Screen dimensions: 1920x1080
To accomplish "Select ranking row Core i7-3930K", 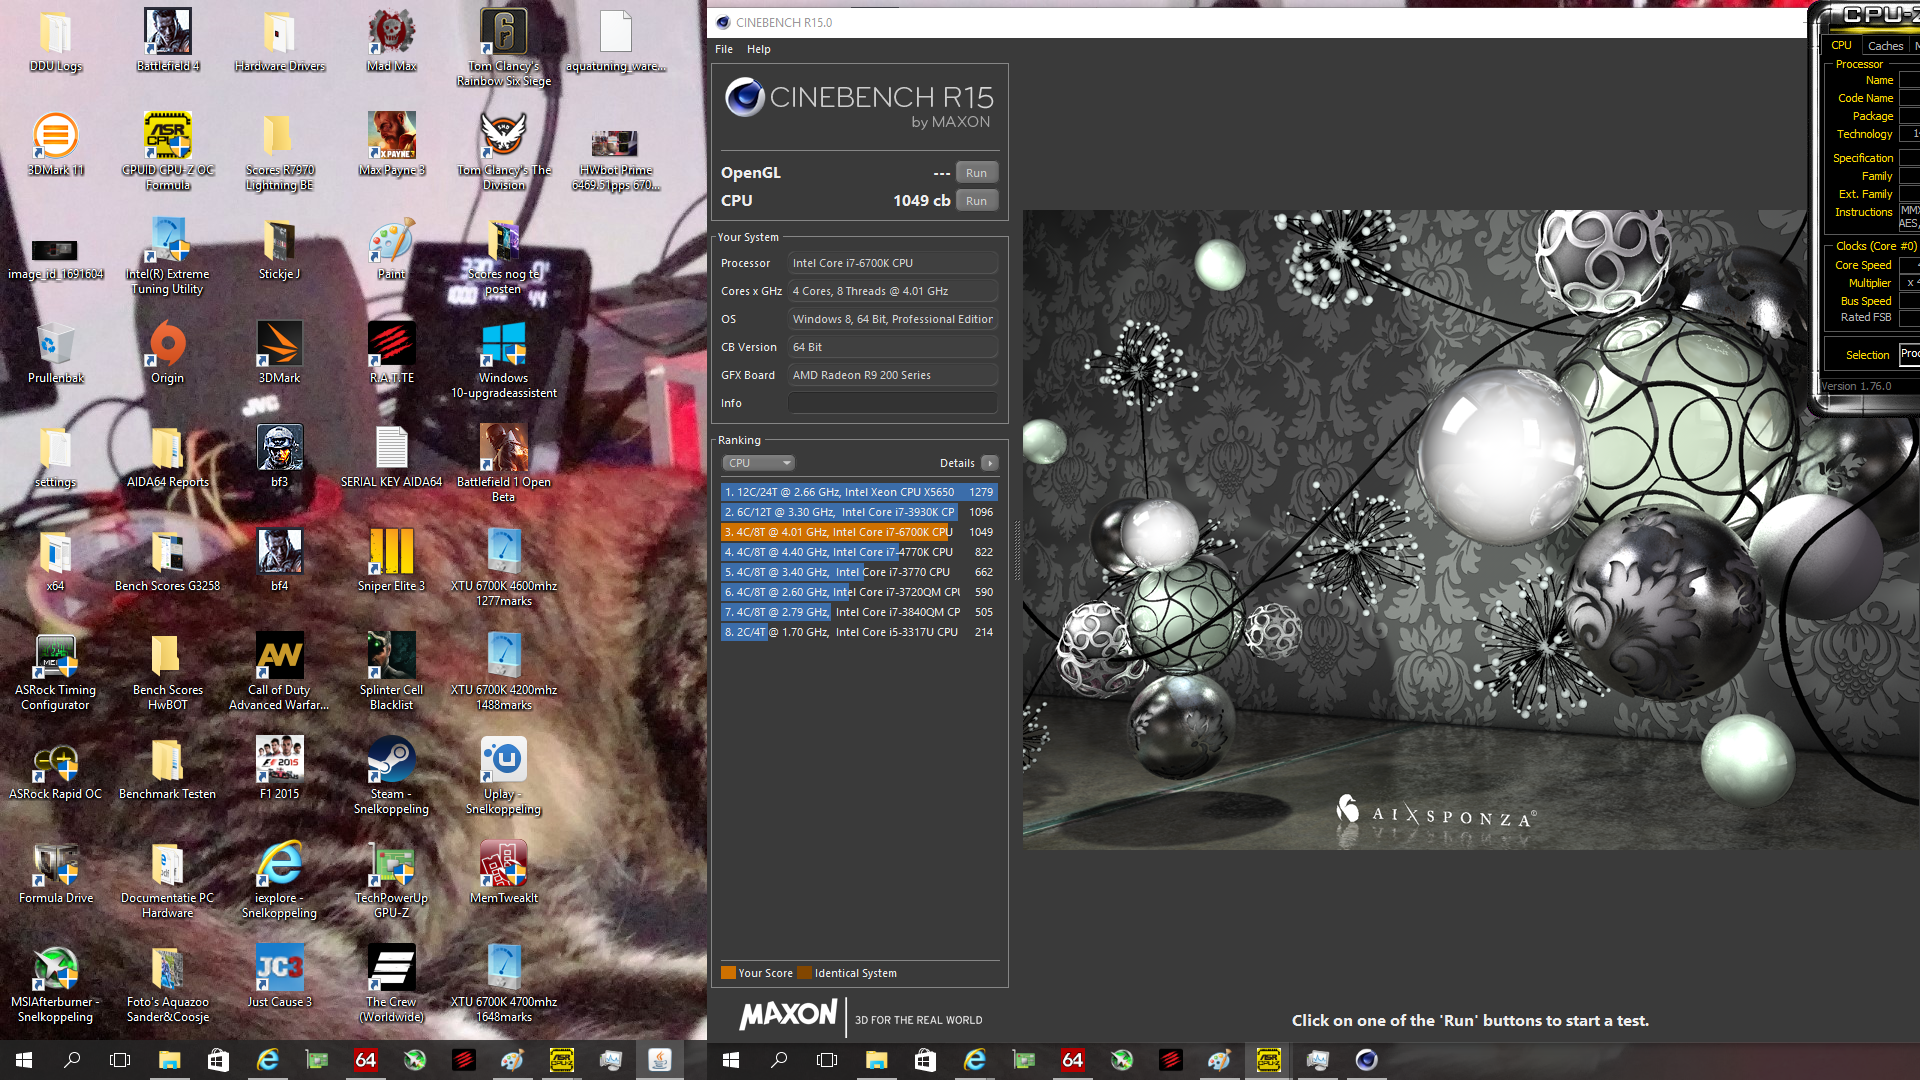I will tap(859, 512).
